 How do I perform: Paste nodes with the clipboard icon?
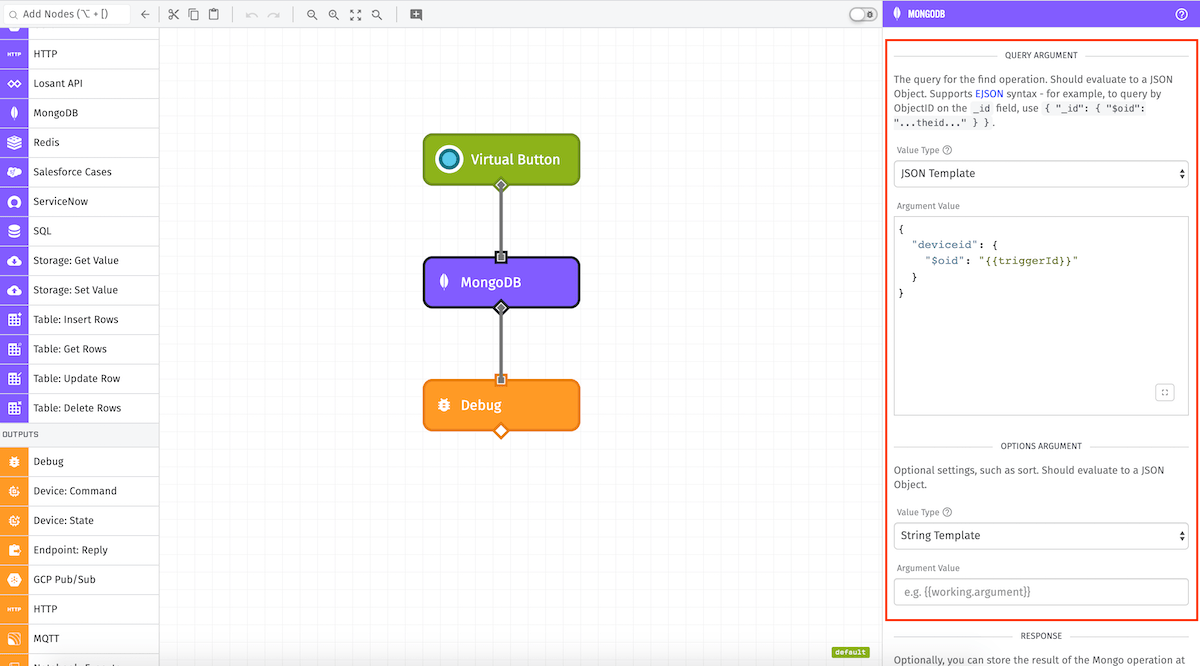point(214,15)
